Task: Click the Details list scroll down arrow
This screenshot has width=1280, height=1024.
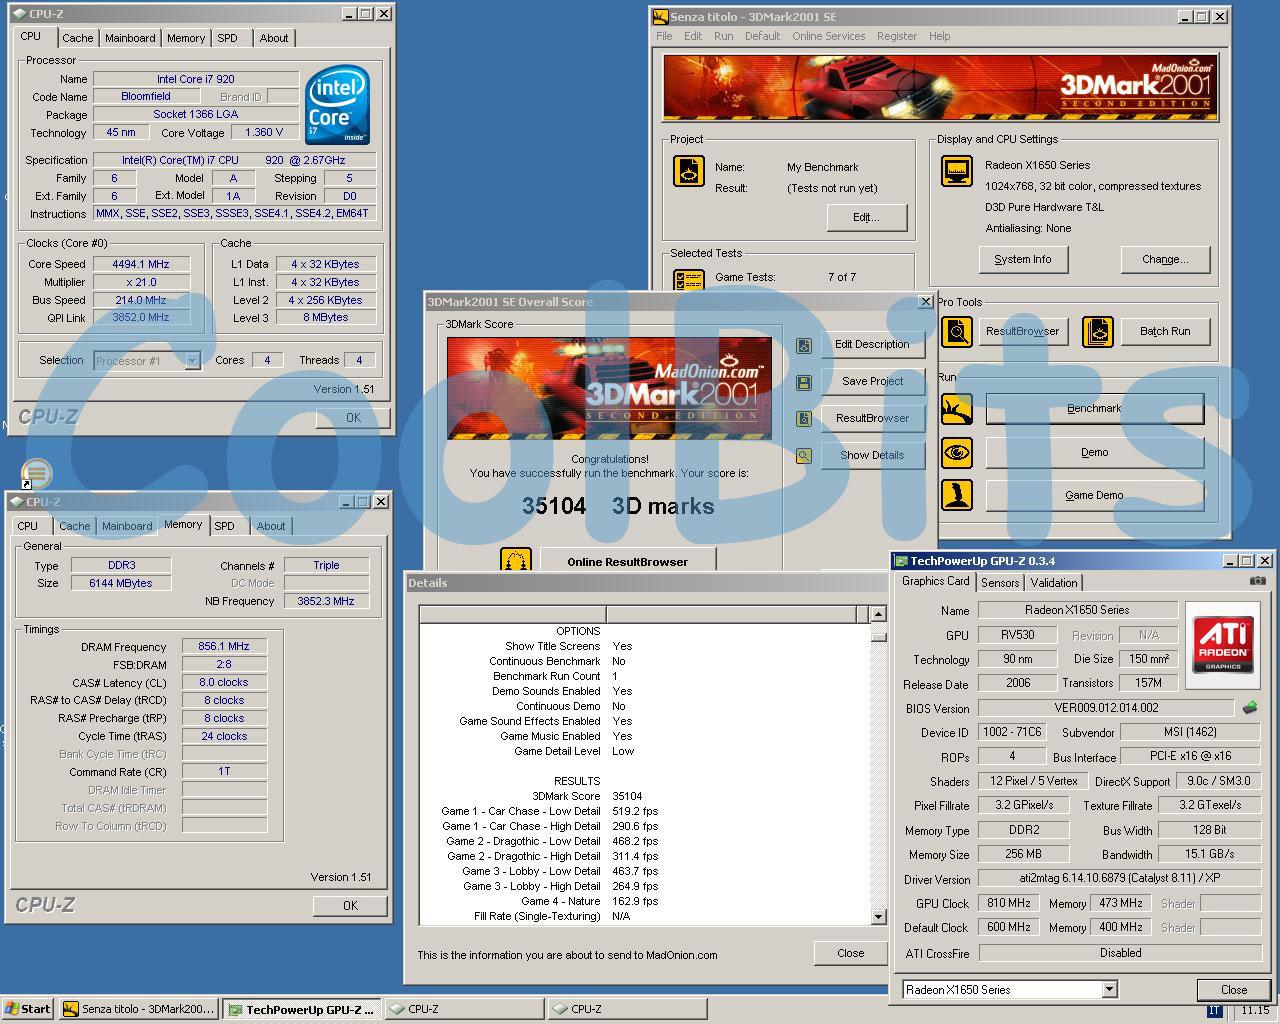Action: 878,916
